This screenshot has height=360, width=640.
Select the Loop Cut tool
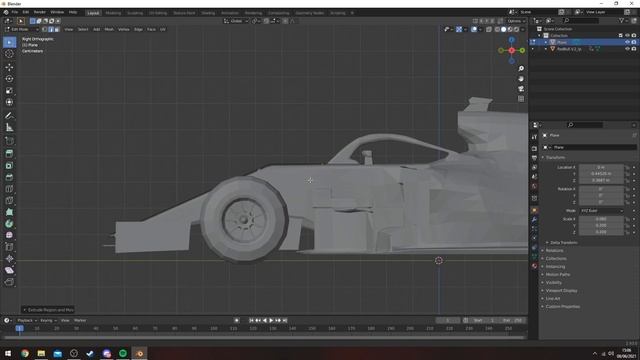point(9,189)
